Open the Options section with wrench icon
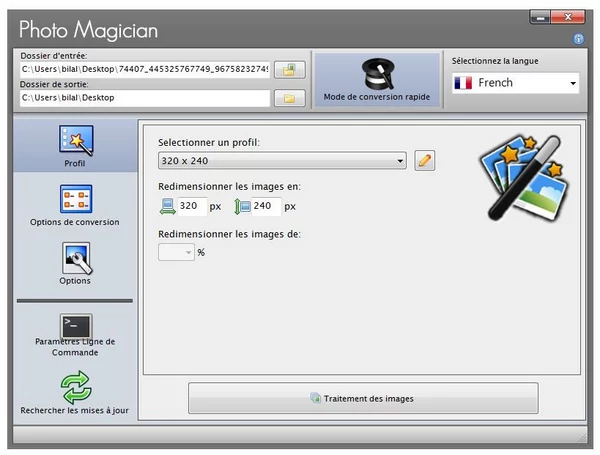Viewport: 600px width, 455px height. pos(76,263)
